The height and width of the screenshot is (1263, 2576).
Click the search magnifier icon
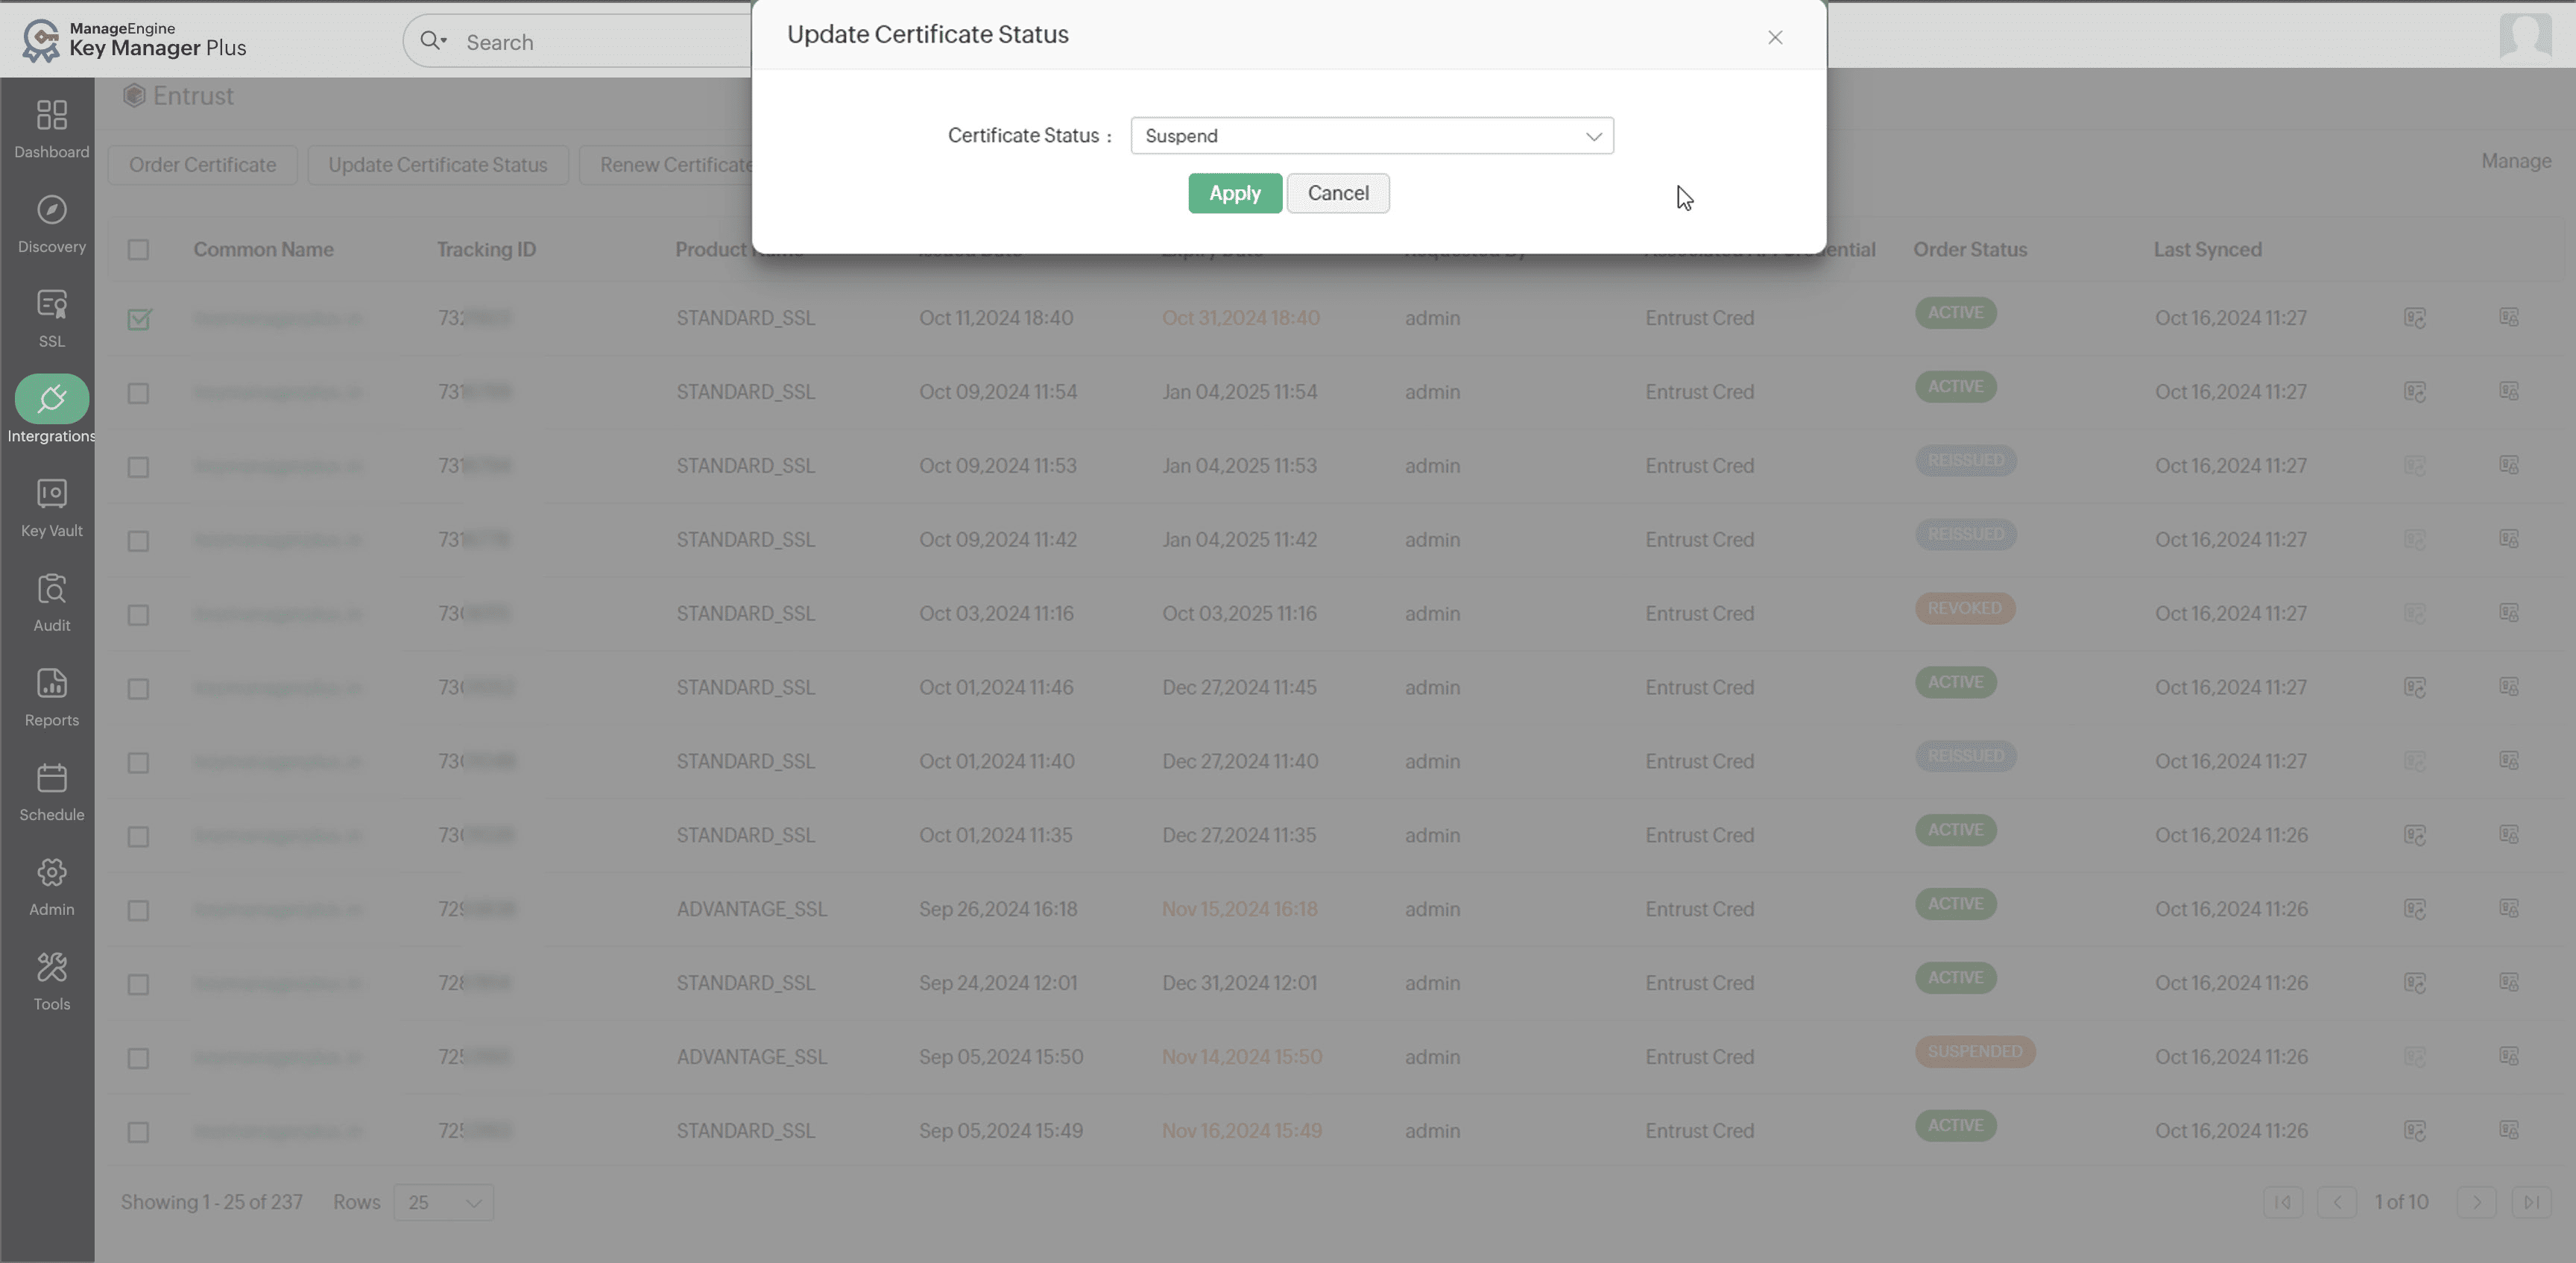tap(429, 41)
